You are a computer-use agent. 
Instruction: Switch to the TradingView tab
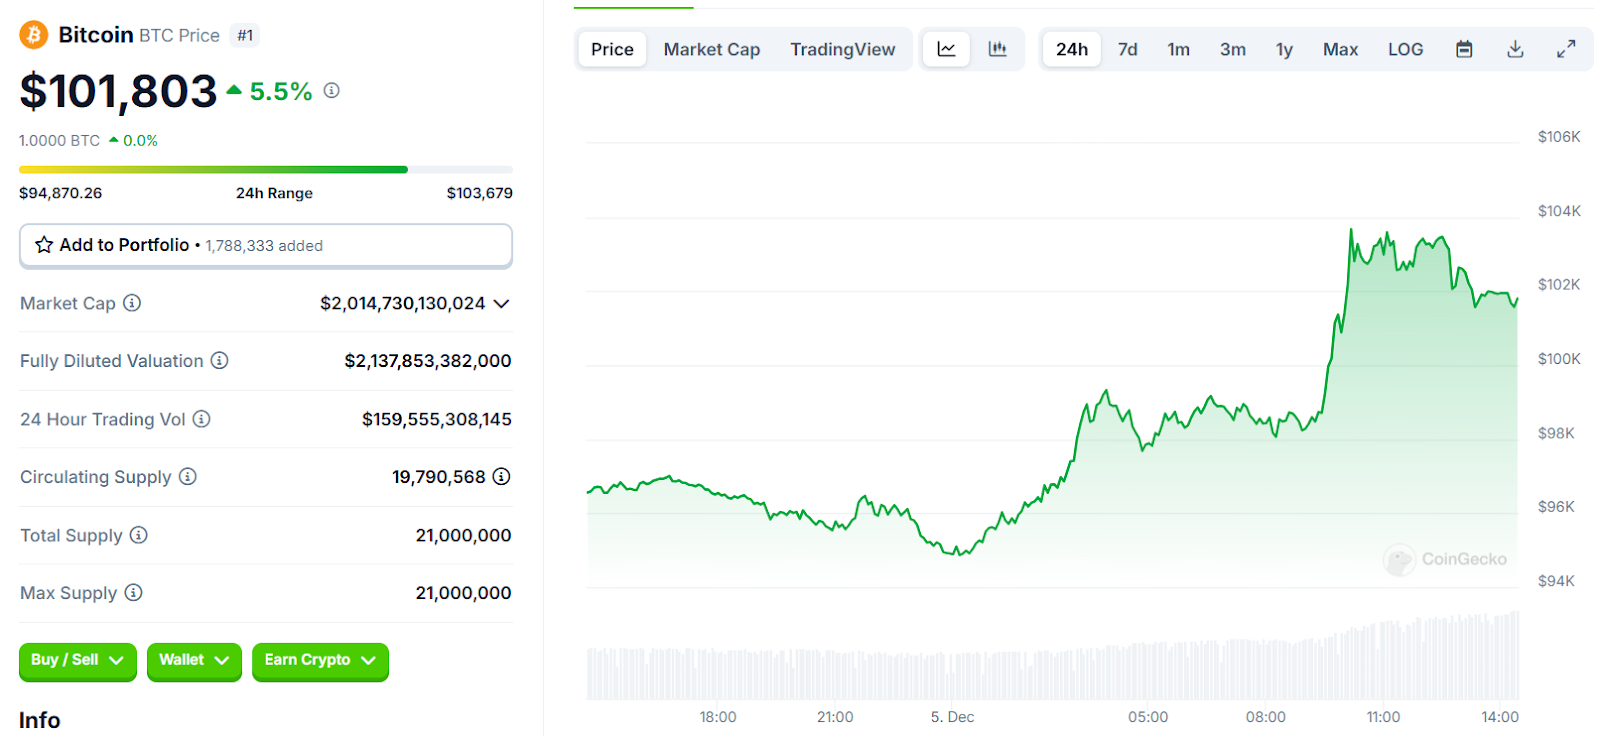(x=843, y=49)
